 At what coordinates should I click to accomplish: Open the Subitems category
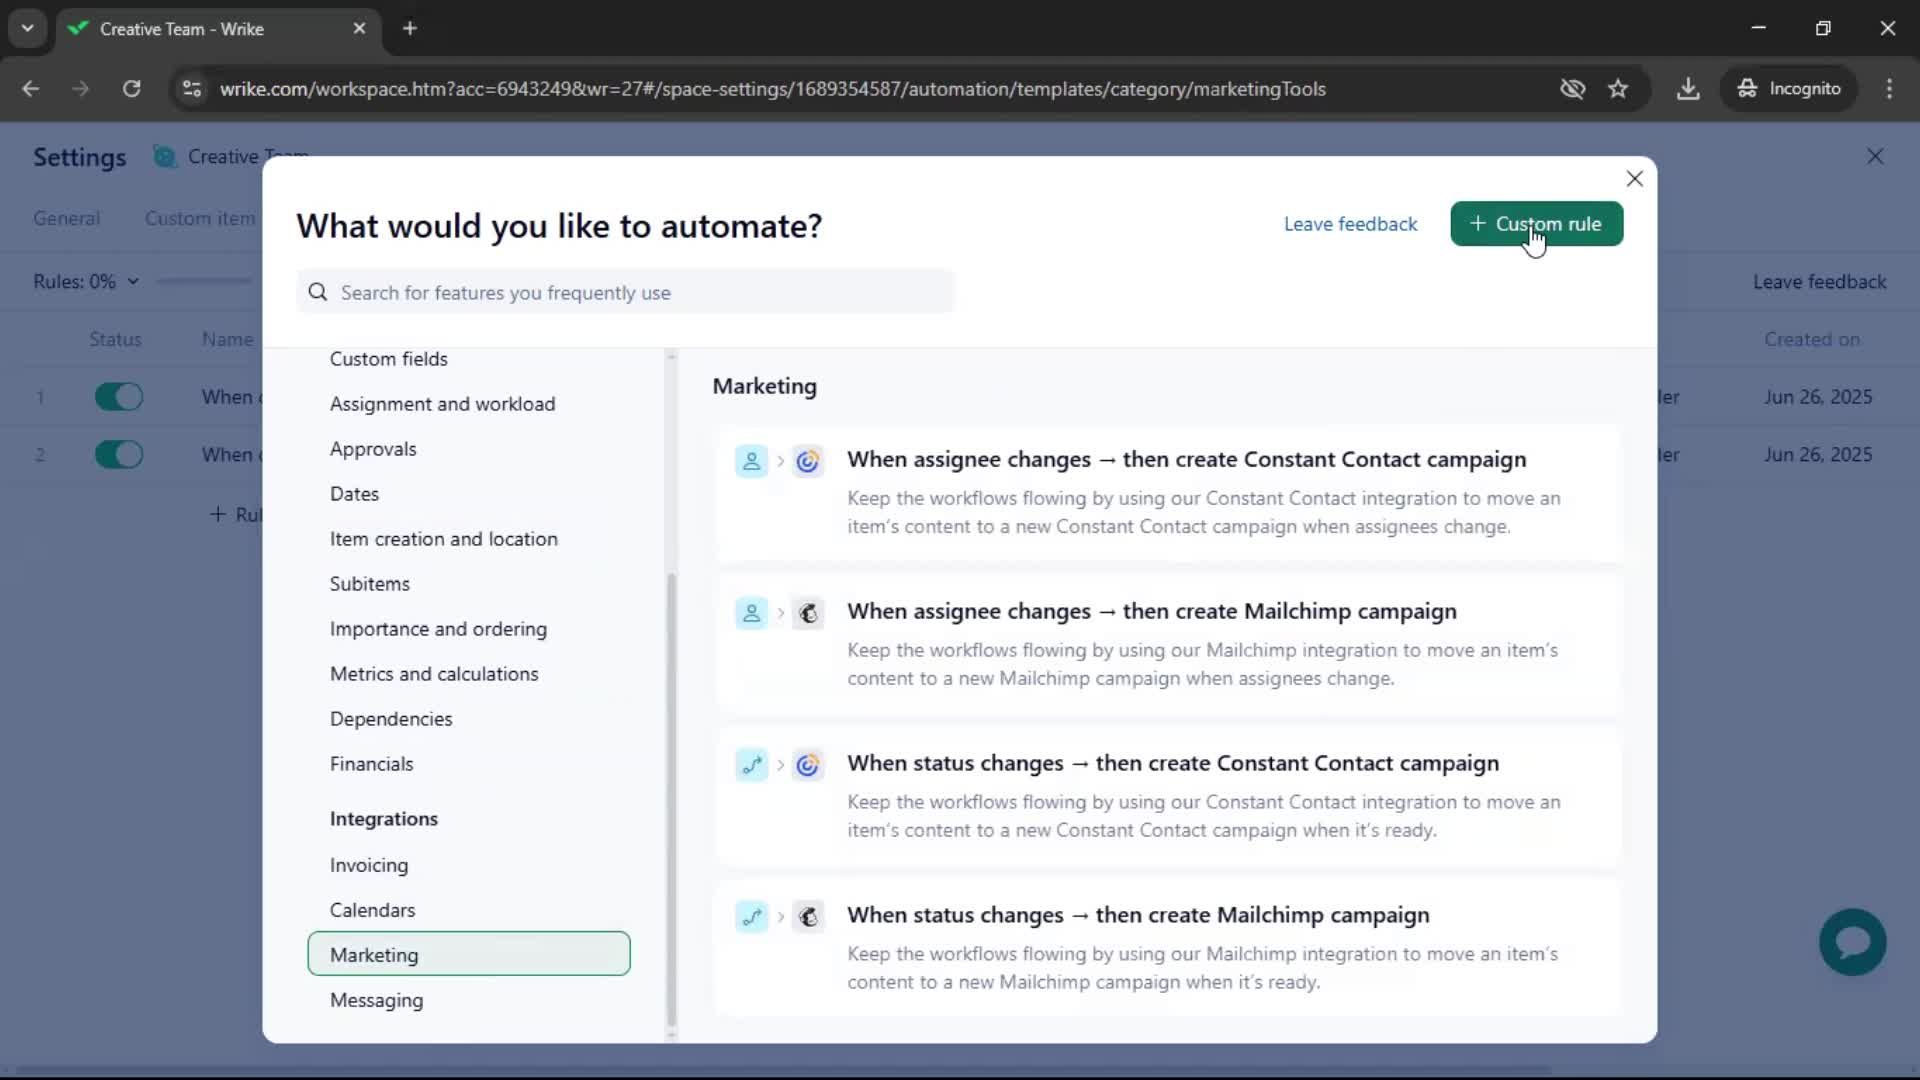click(x=370, y=584)
